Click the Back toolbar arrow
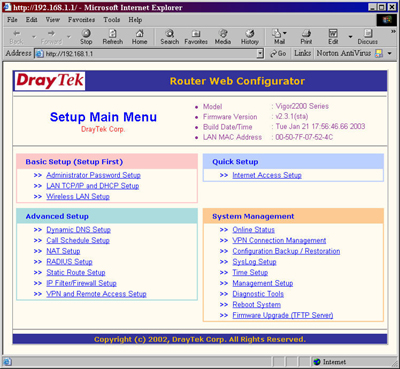 pyautogui.click(x=16, y=37)
